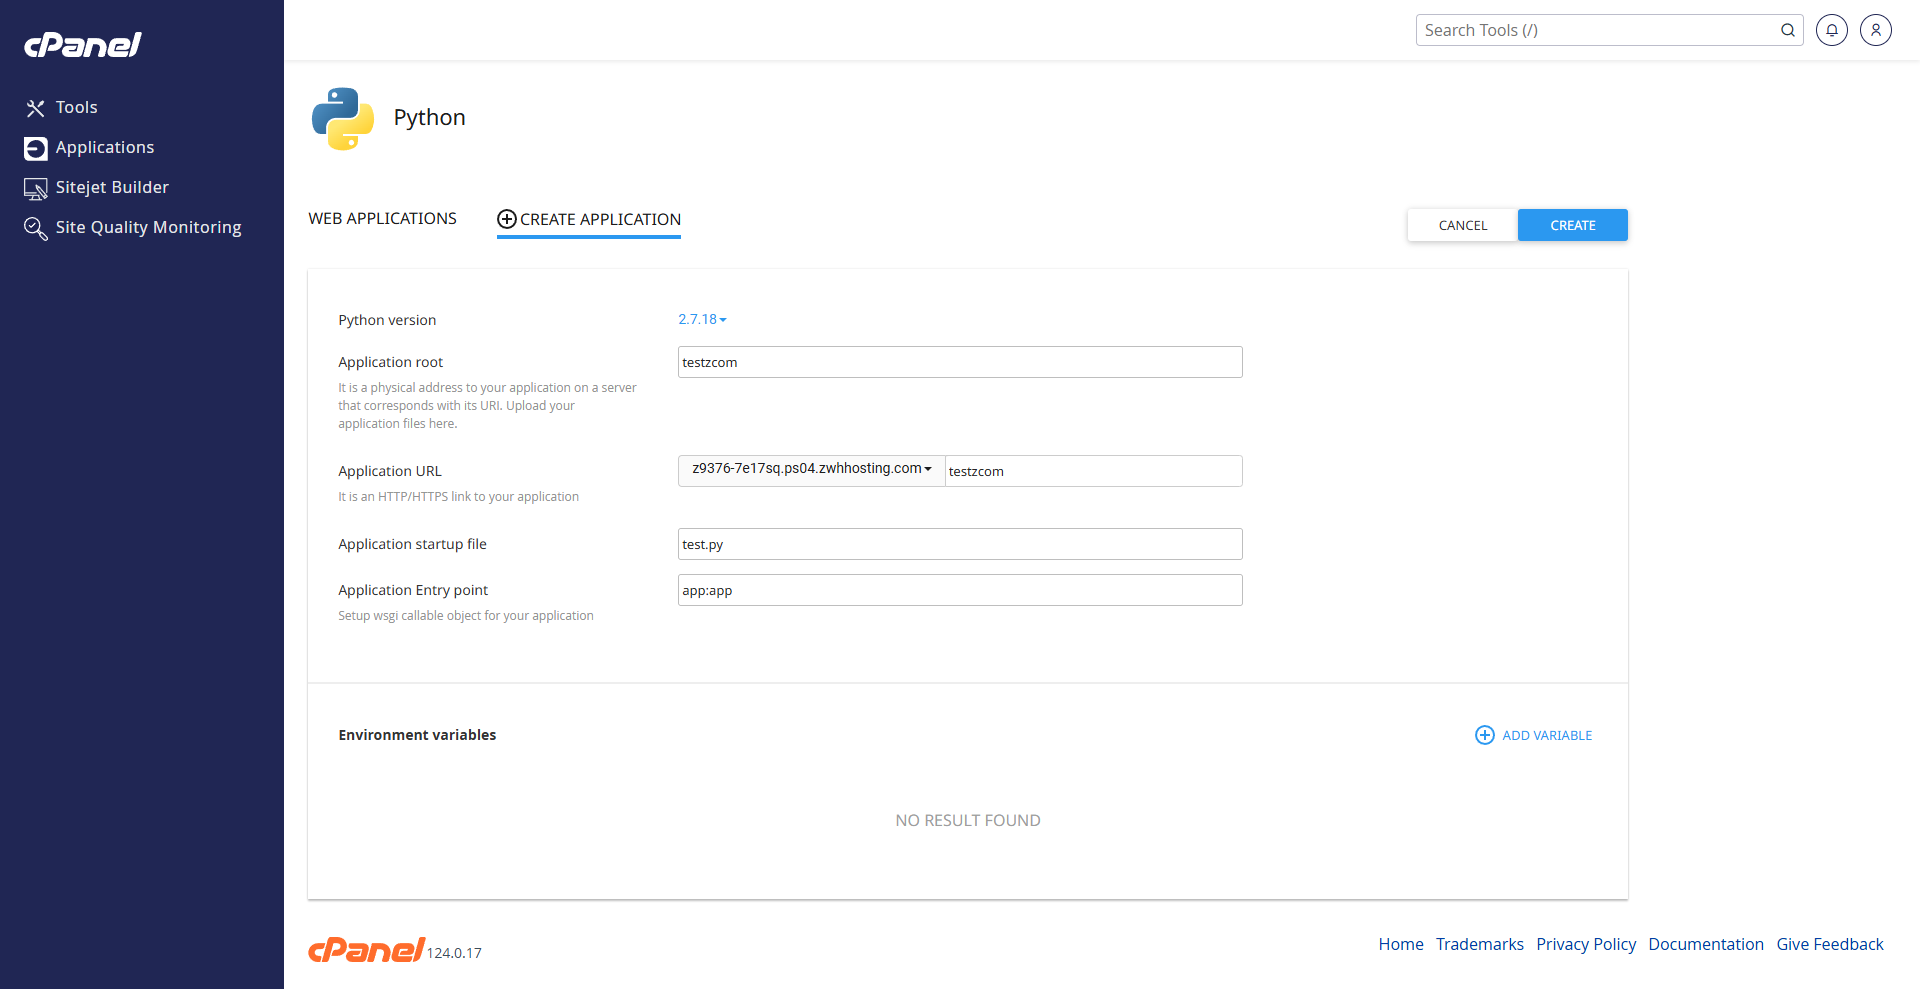Click footer cPanel logo
The image size is (1920, 989).
tap(366, 949)
